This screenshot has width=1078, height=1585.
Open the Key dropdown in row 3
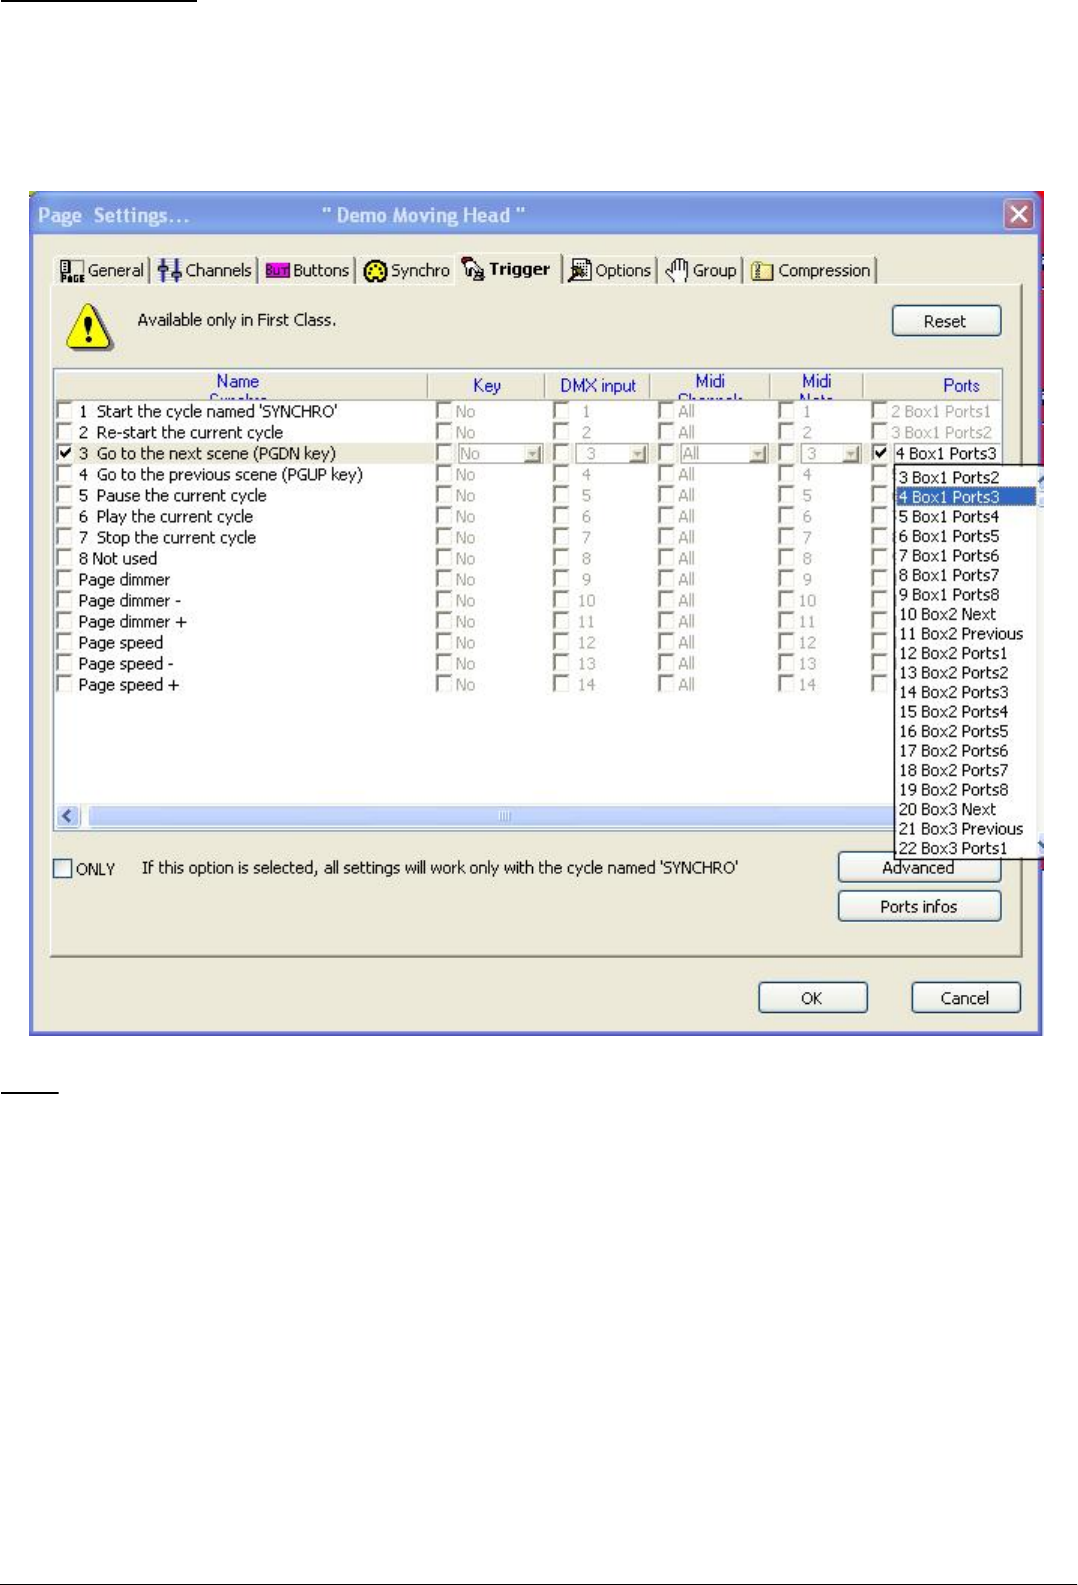coord(533,454)
